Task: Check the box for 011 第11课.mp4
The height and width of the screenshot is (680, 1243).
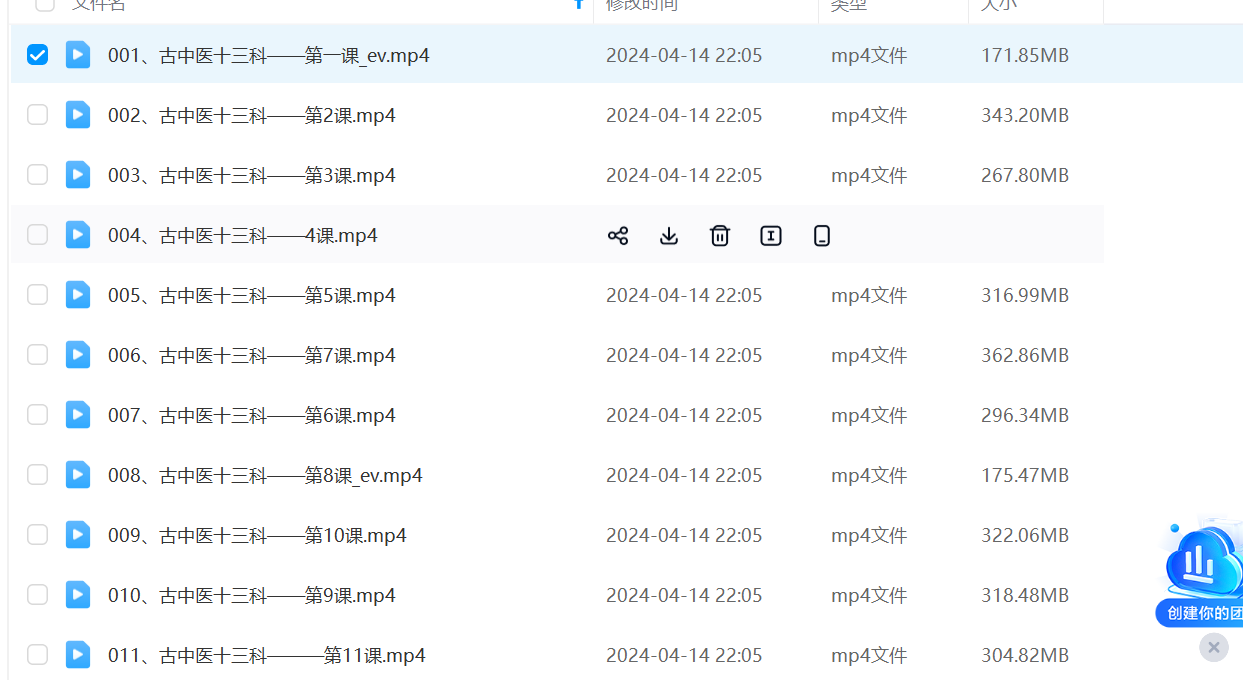Action: 37,655
